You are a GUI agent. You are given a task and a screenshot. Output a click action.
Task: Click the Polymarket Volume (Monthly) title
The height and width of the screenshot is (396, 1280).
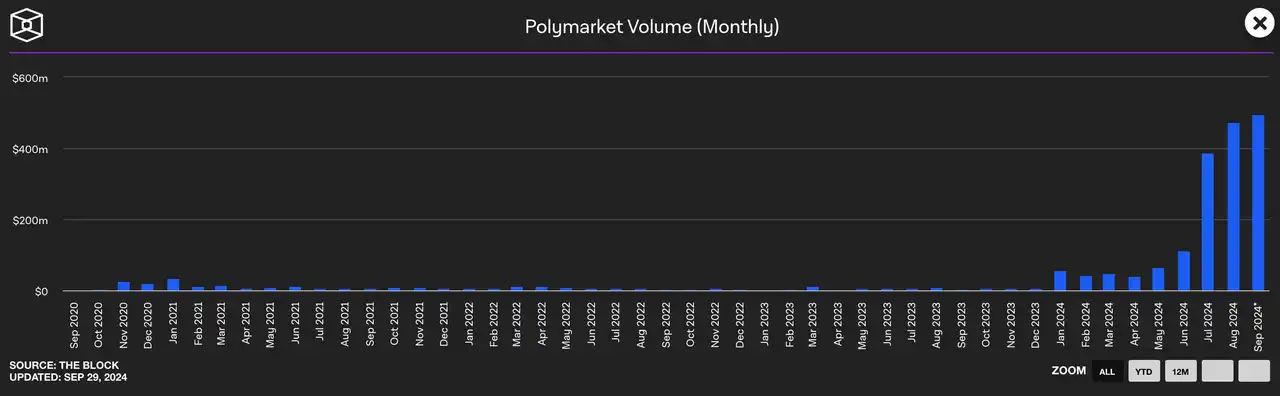pyautogui.click(x=652, y=27)
